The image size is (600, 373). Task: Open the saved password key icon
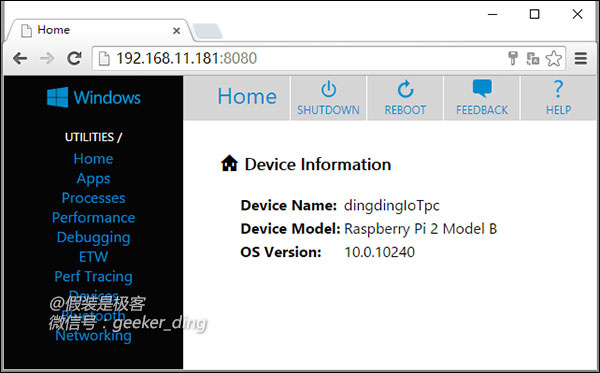513,58
